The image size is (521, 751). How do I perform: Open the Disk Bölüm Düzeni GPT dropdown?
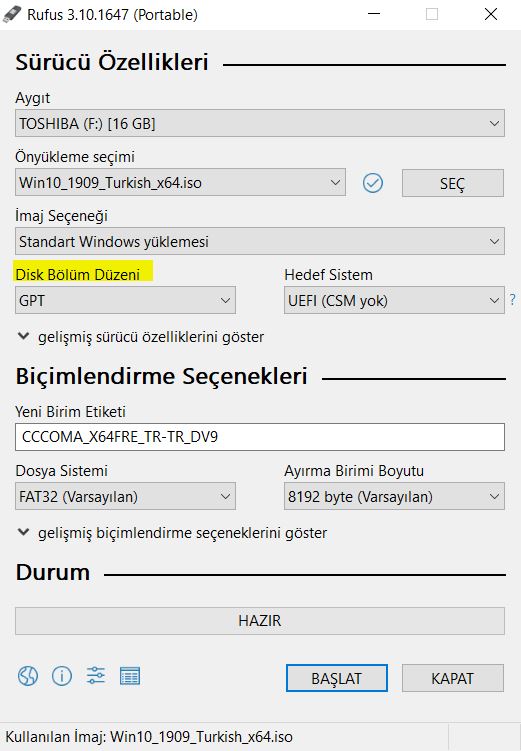(x=125, y=300)
